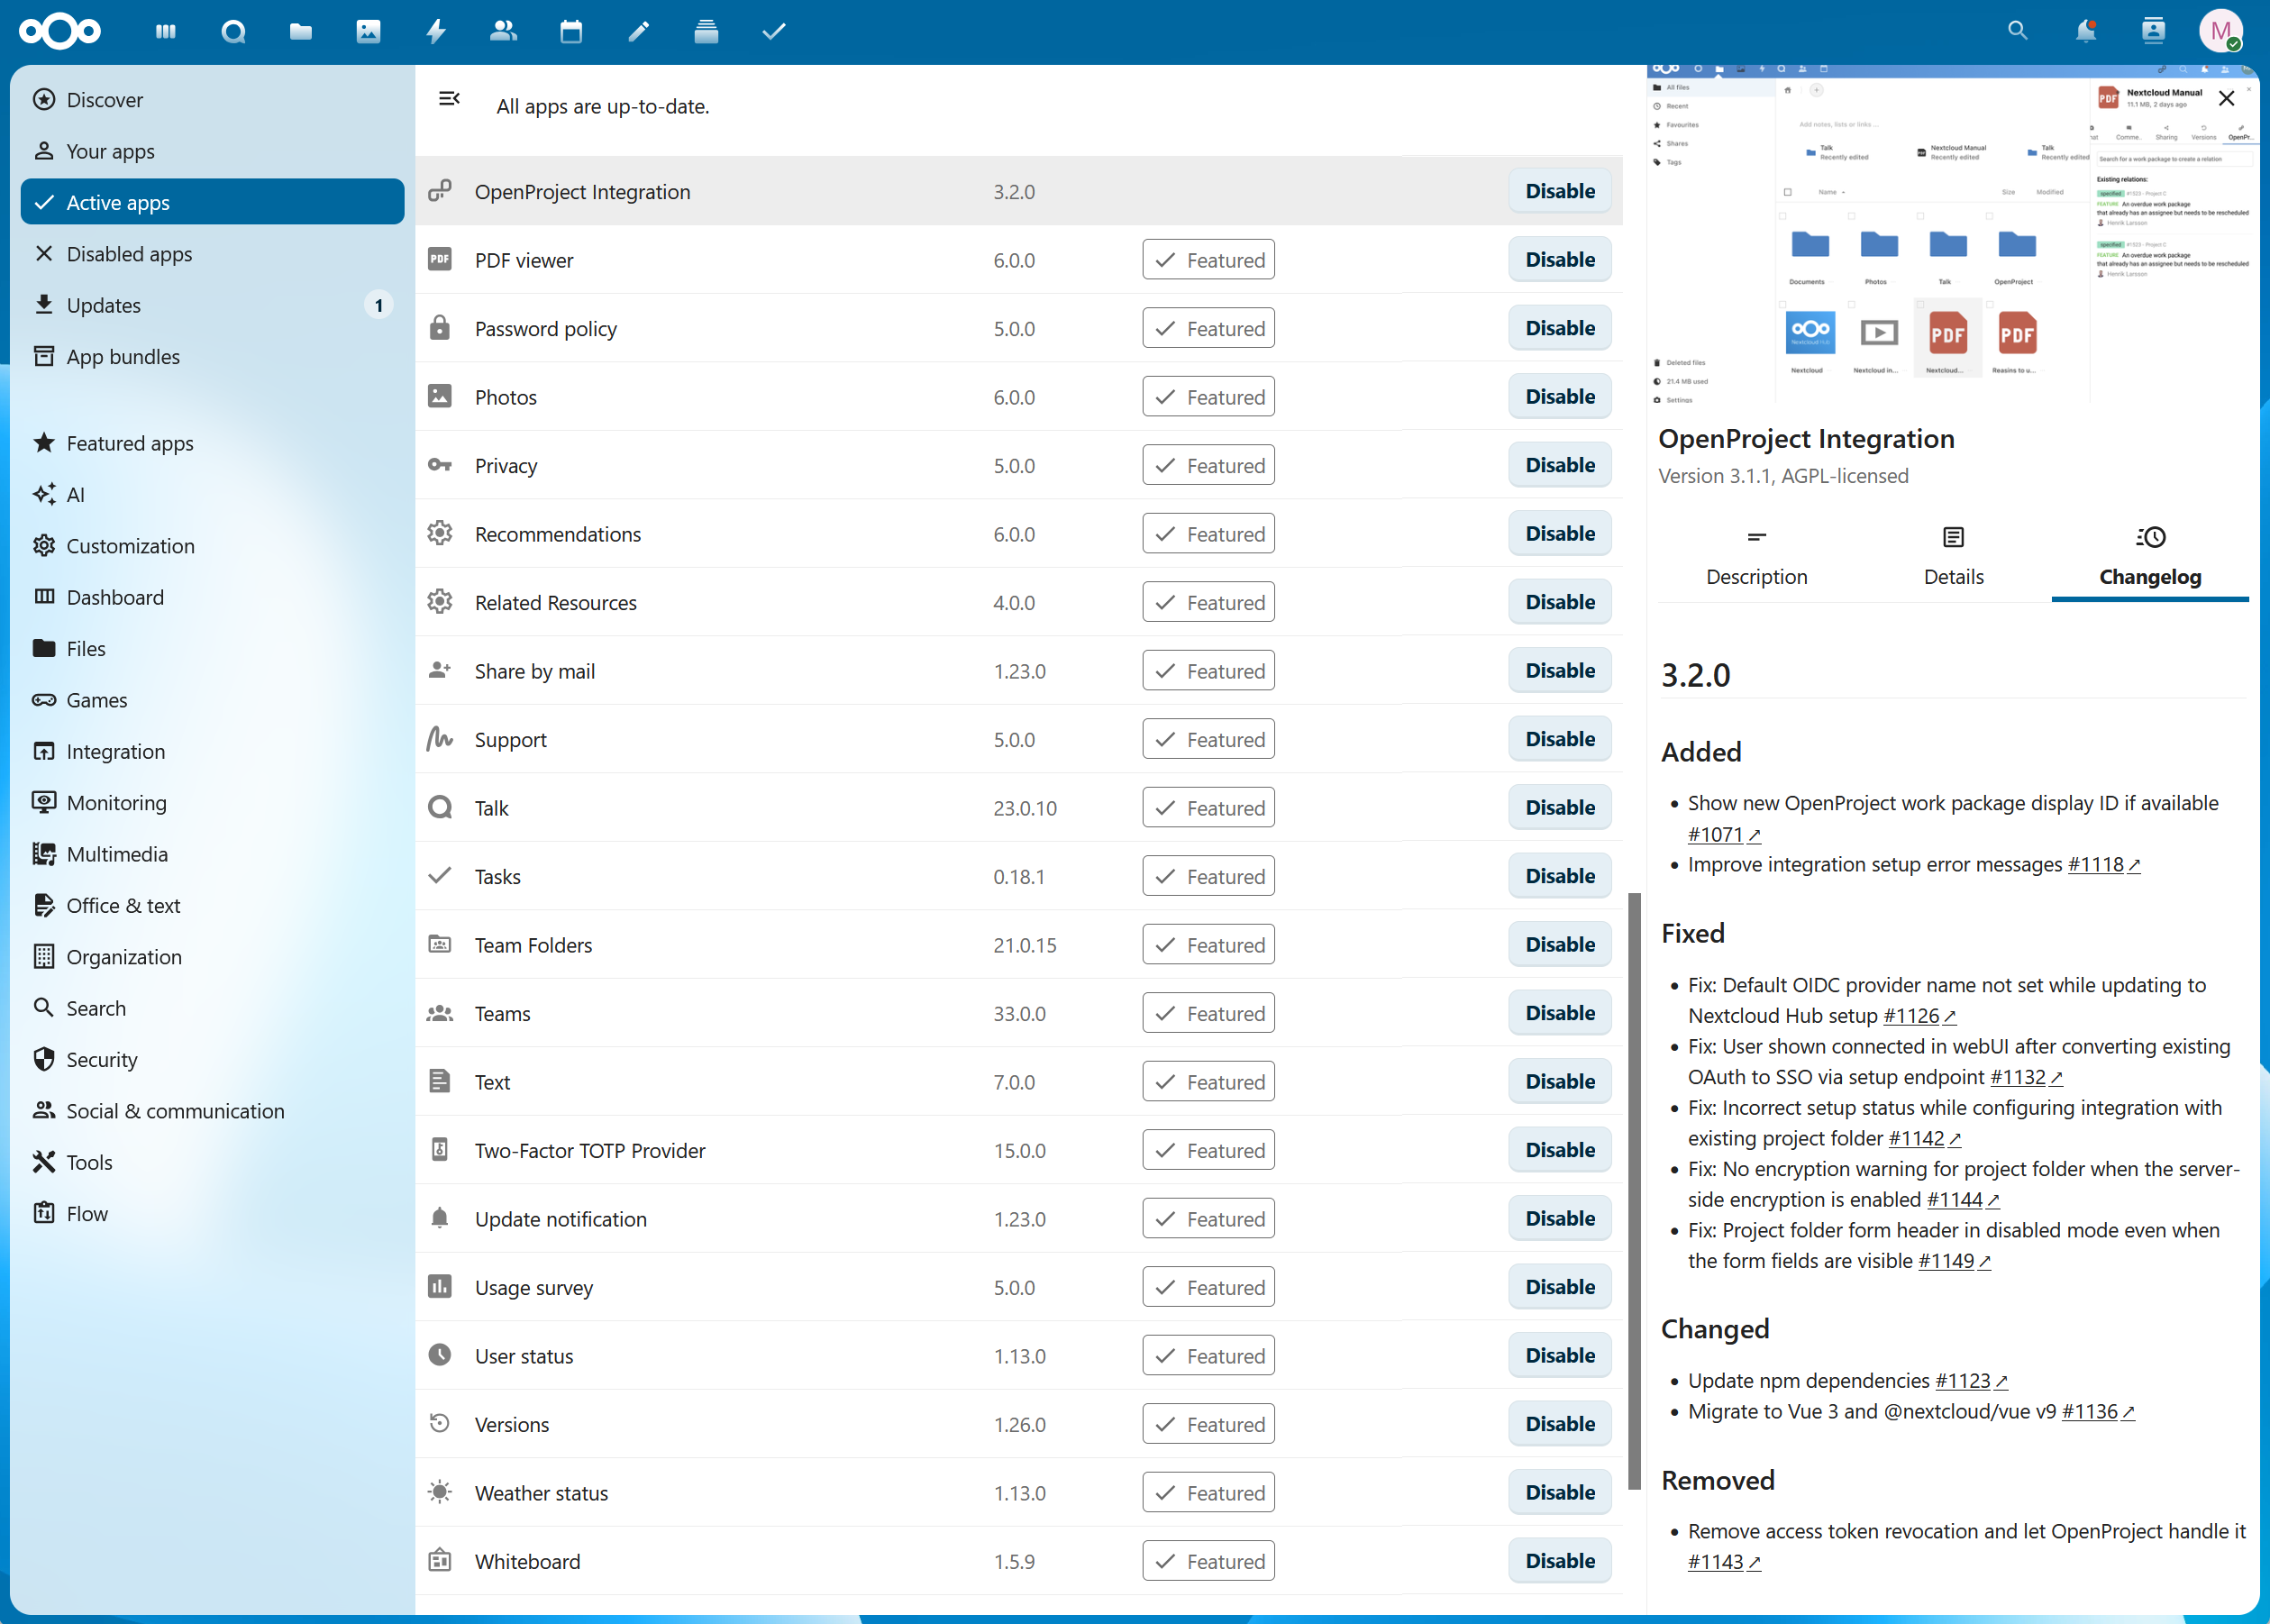The image size is (2270, 1624).
Task: Close the OpenProject Integration details panel
Action: point(2226,98)
